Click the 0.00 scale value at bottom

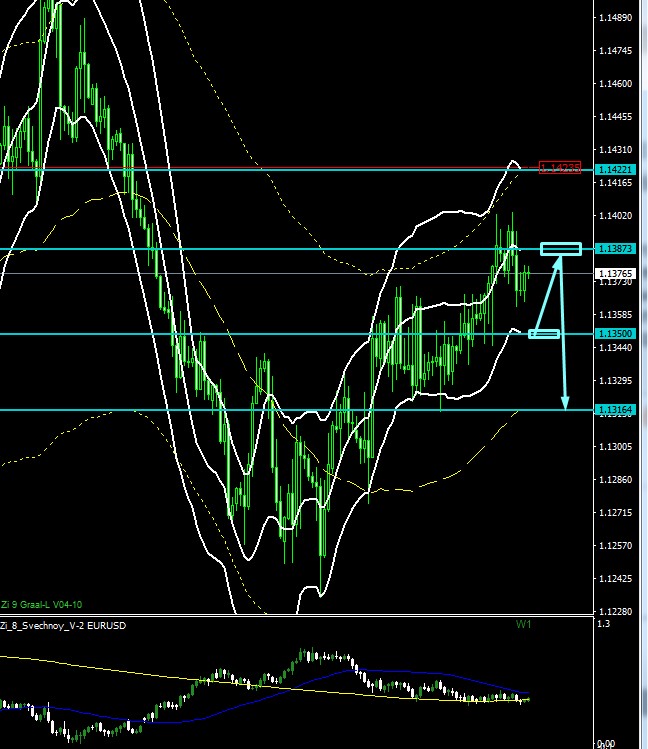[x=606, y=743]
